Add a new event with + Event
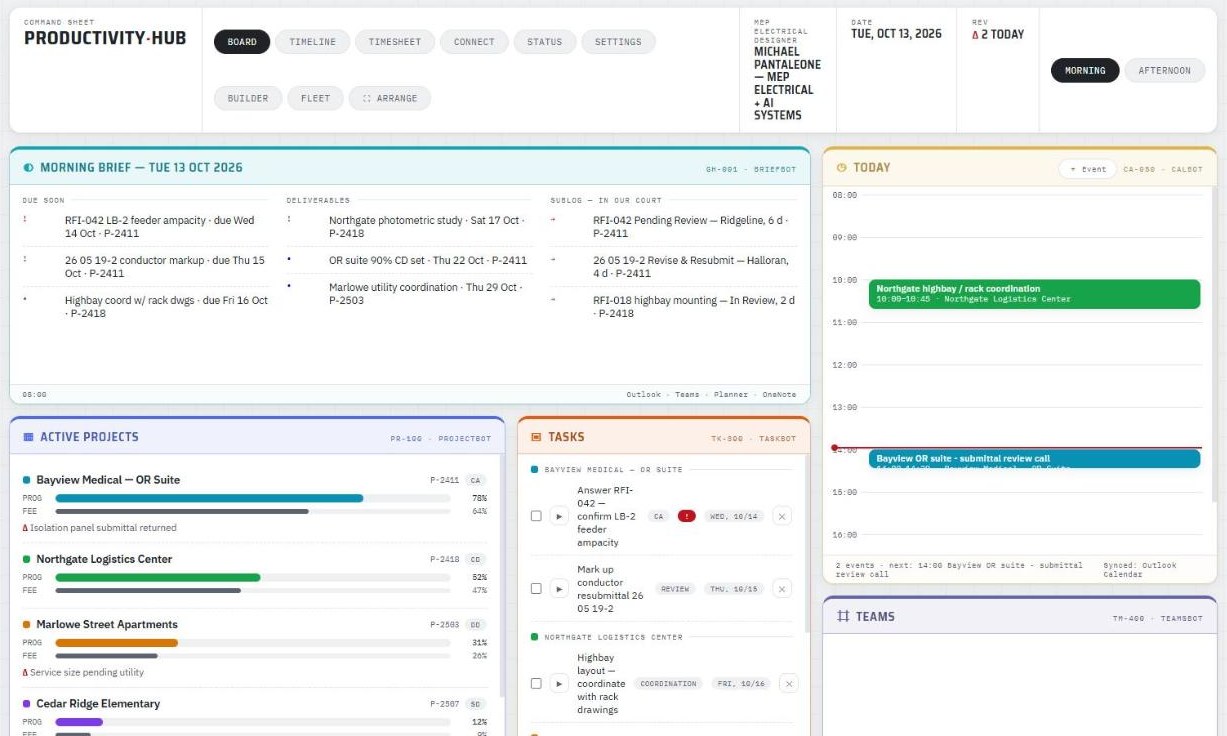 1088,169
